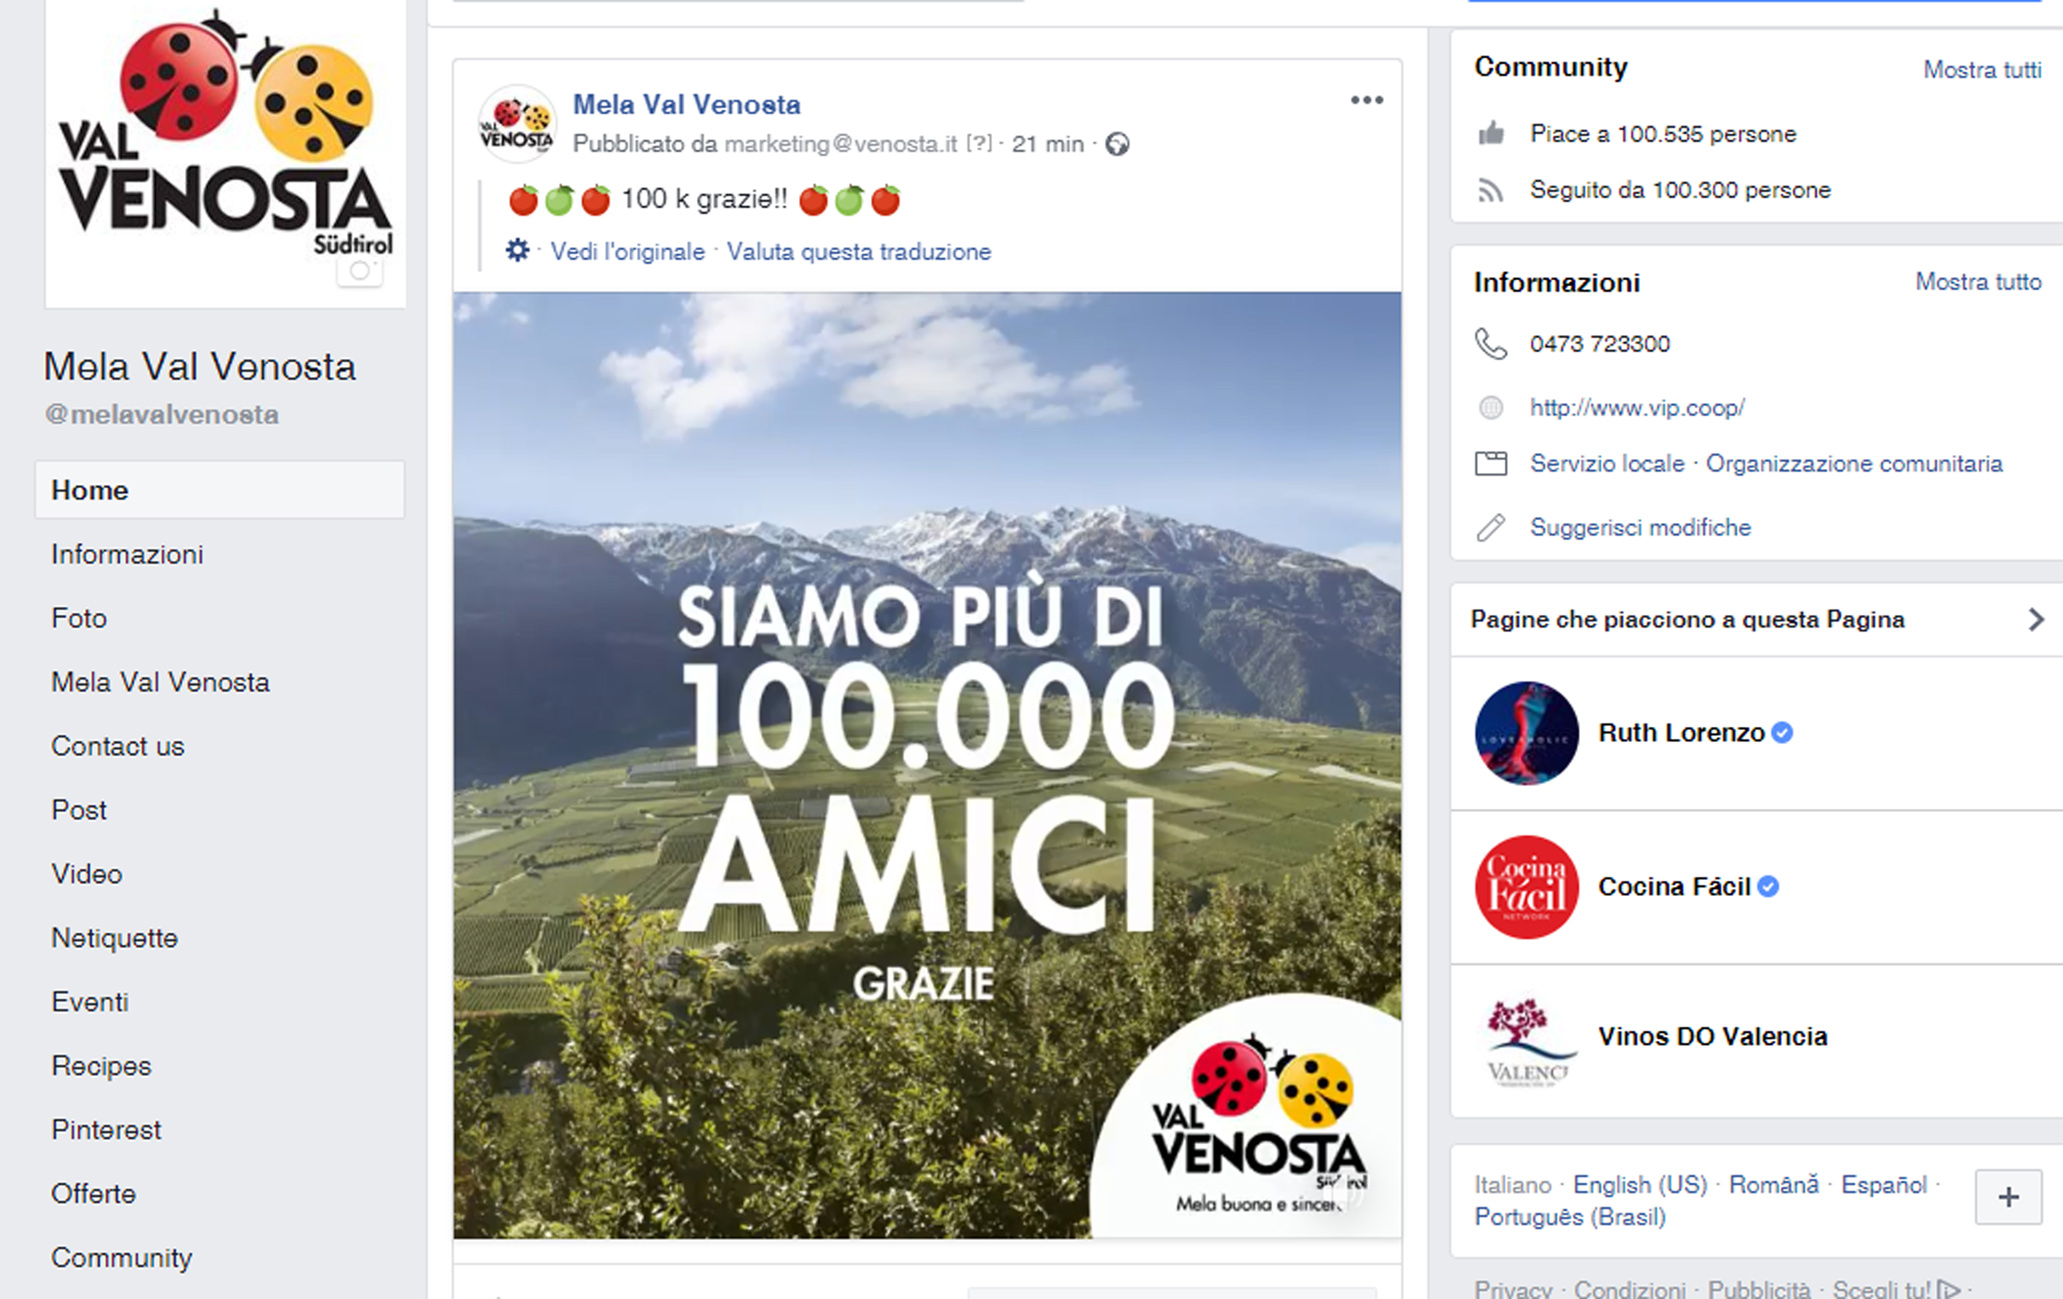The image size is (2063, 1299).
Task: Add another language with plus button
Action: (2008, 1197)
